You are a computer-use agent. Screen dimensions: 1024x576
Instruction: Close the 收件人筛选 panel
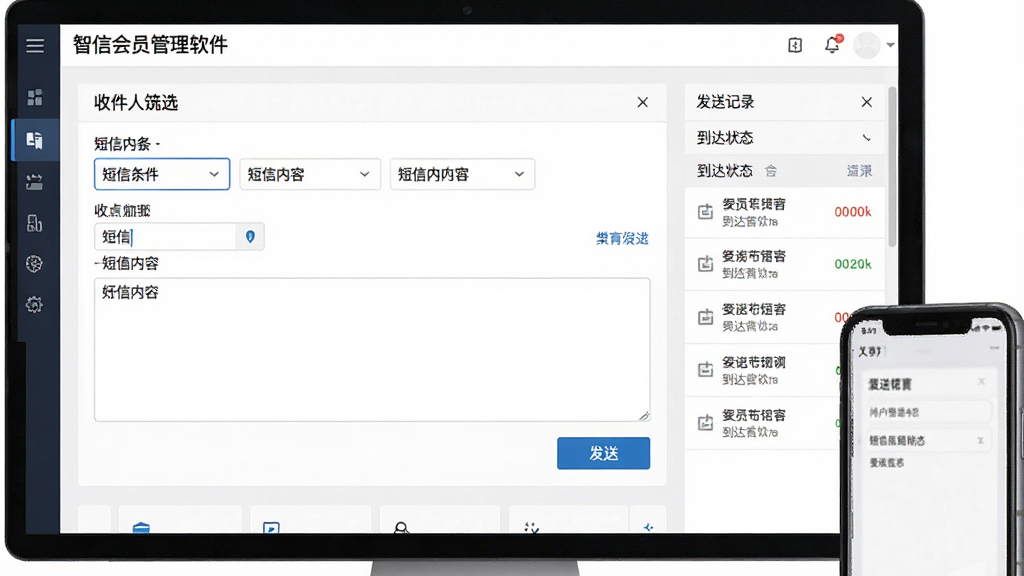coord(643,103)
